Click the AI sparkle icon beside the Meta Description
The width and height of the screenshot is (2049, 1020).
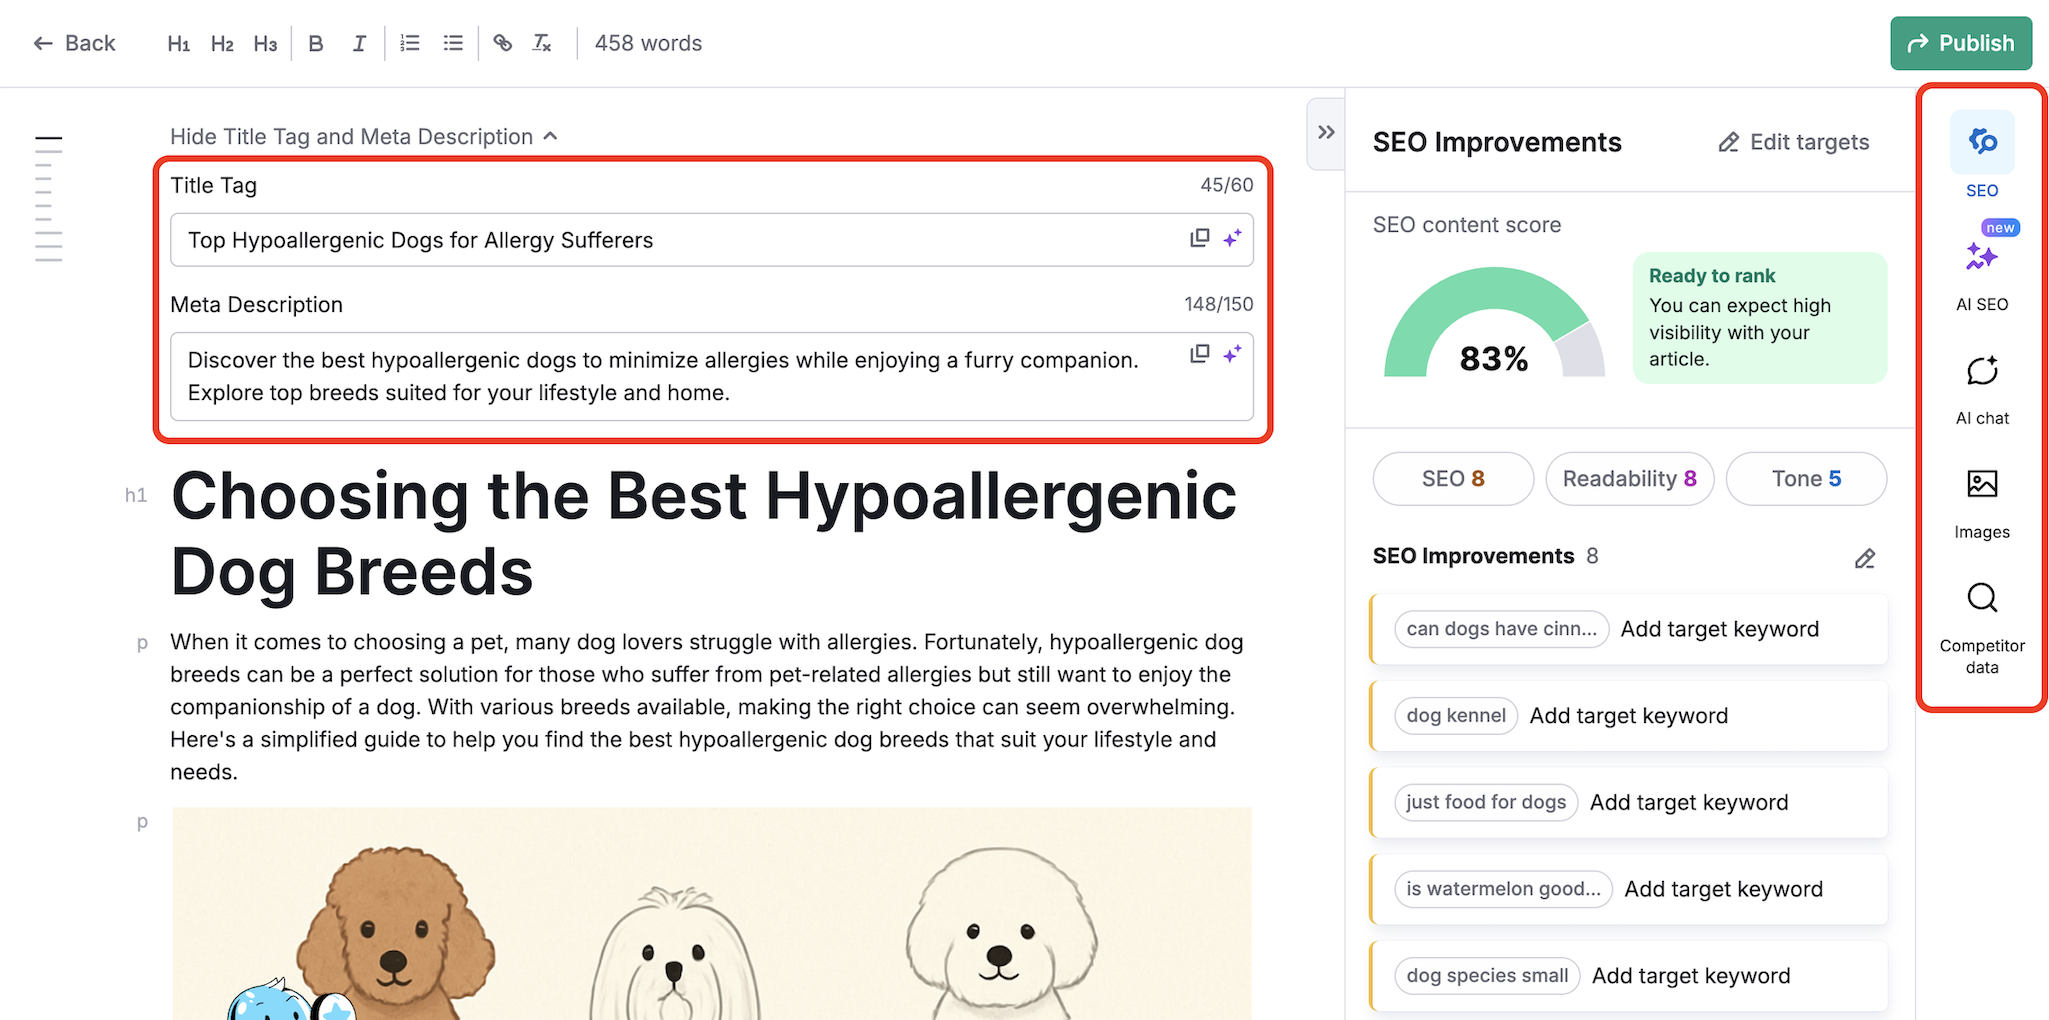tap(1232, 353)
